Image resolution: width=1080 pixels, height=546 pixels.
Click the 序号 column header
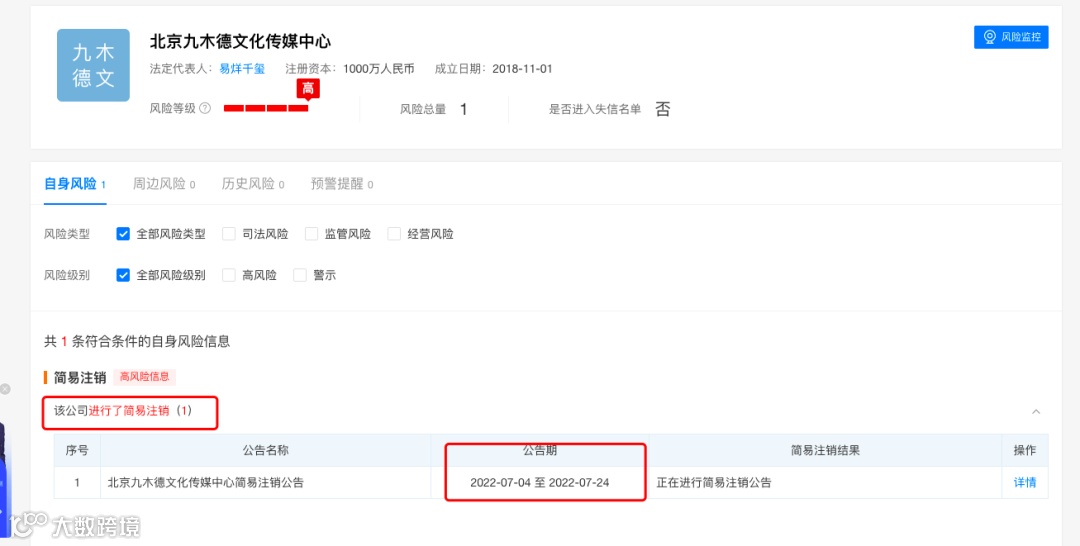pyautogui.click(x=77, y=450)
